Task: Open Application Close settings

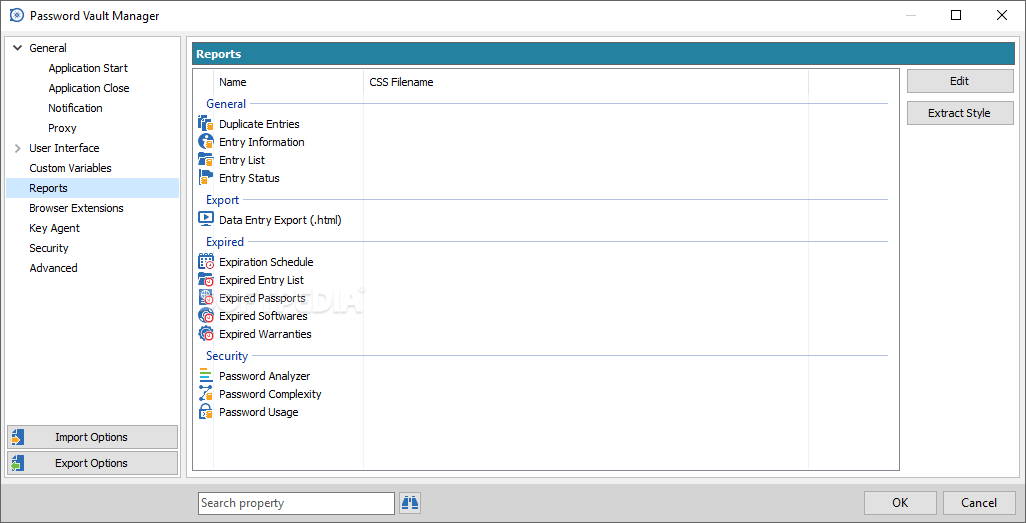Action: click(x=89, y=88)
